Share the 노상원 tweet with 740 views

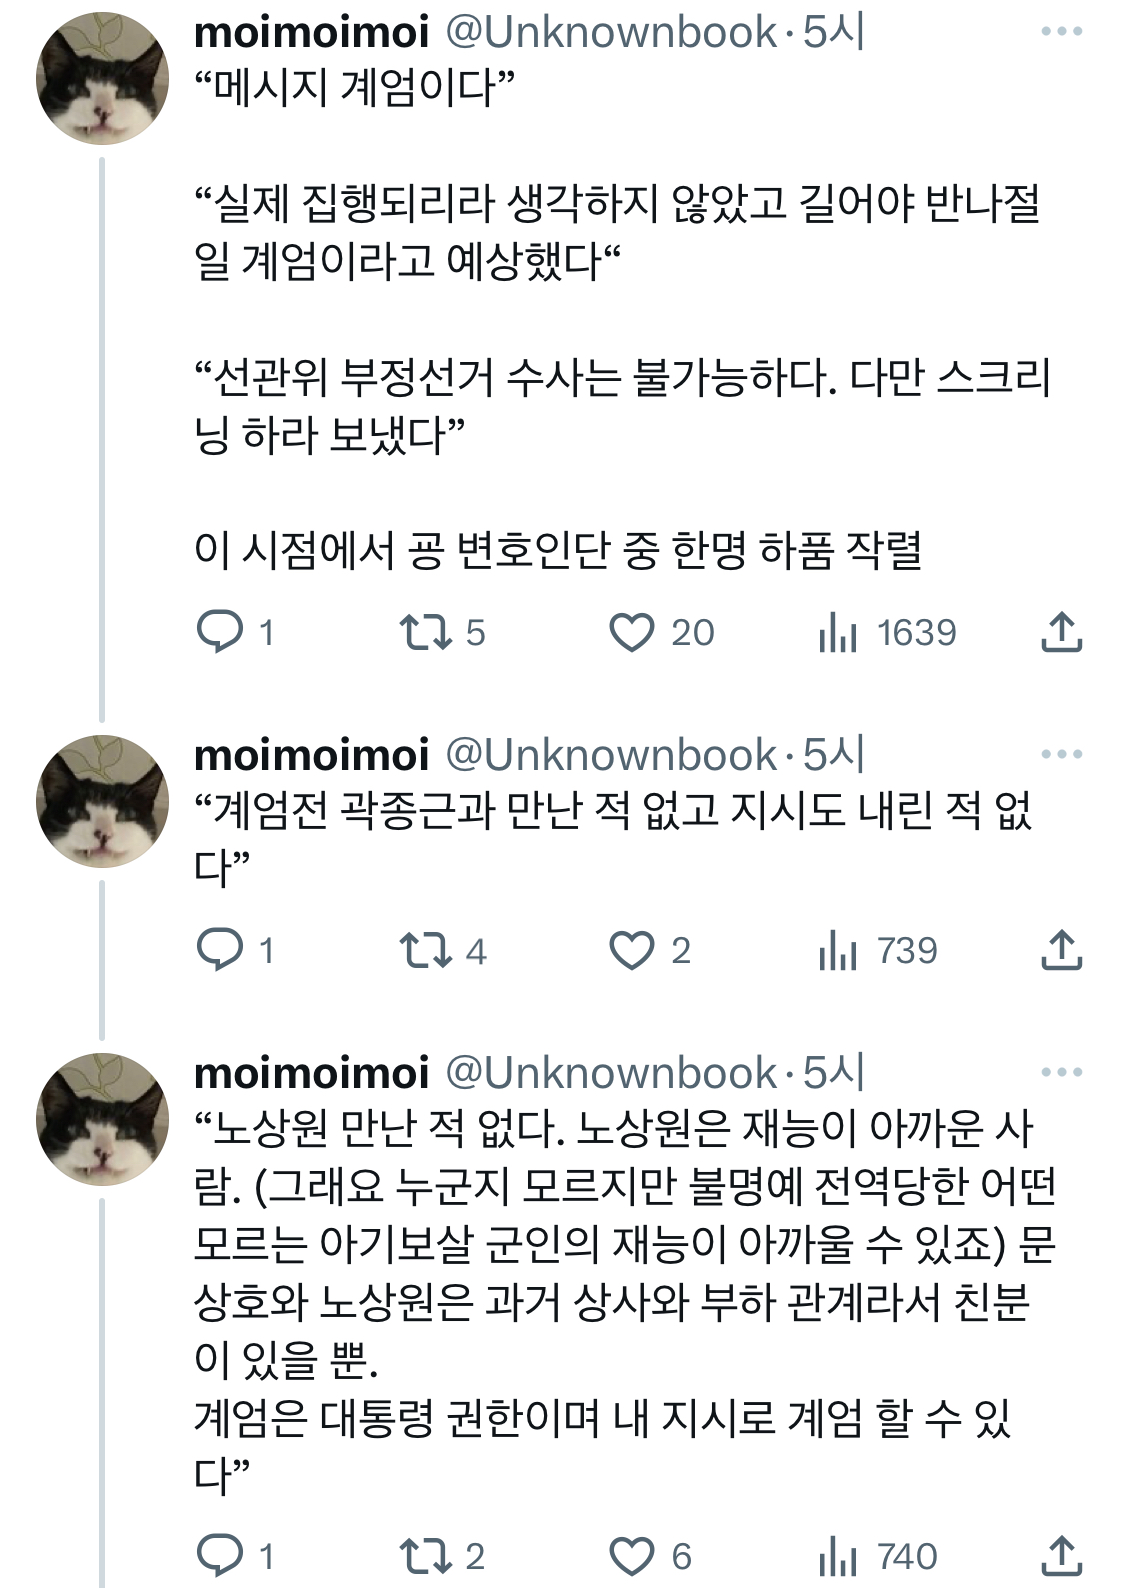(x=1061, y=1556)
